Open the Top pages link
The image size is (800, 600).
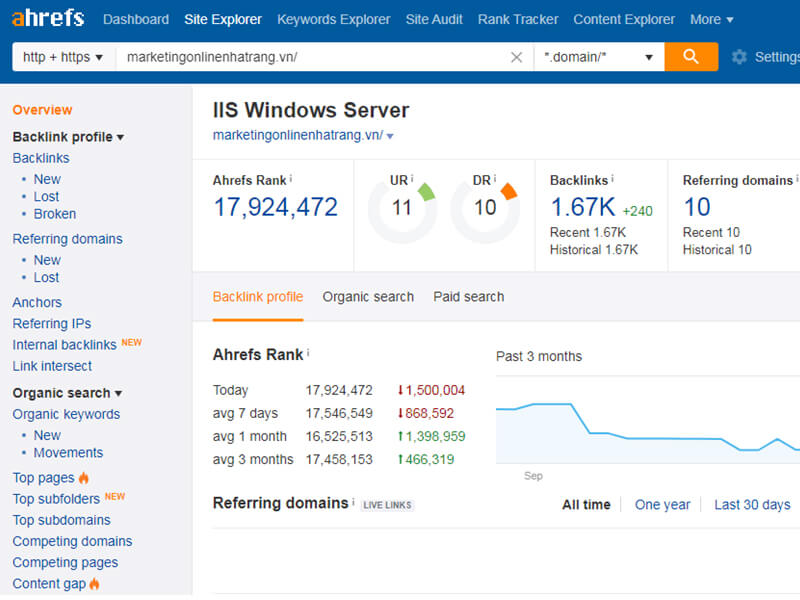[43, 478]
